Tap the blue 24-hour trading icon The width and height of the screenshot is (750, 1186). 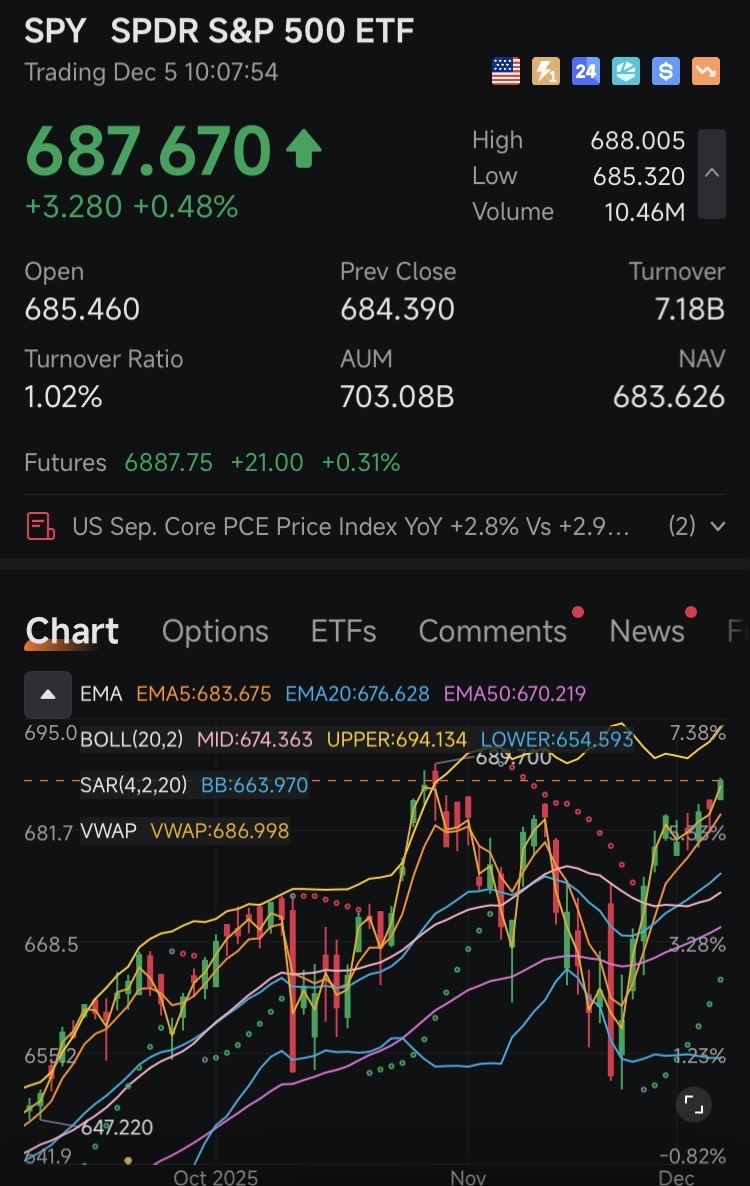pos(586,72)
